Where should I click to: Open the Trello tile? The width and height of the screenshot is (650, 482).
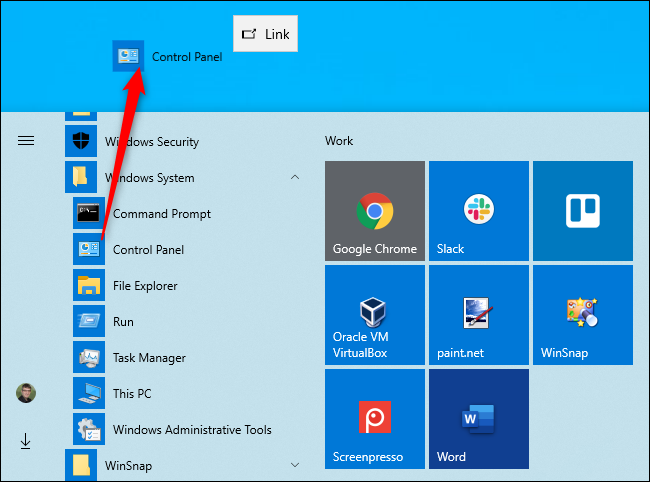[582, 210]
